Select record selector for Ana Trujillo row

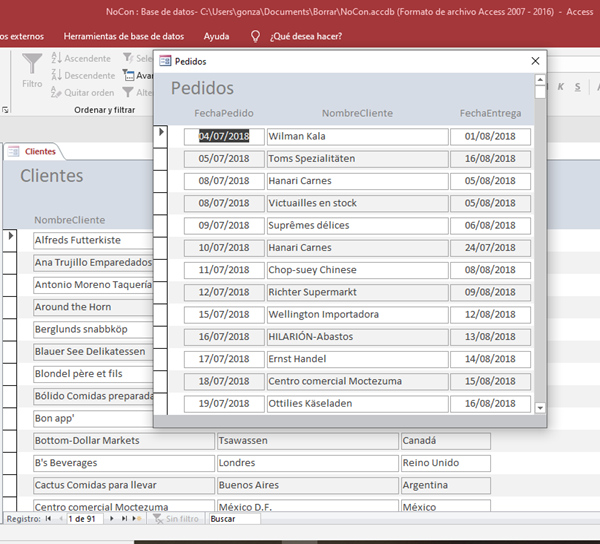coord(10,263)
